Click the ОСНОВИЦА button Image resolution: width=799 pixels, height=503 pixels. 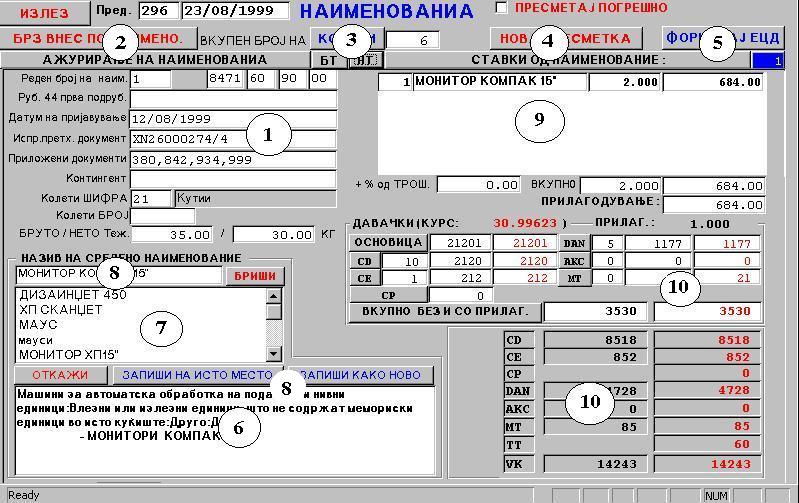(x=388, y=243)
